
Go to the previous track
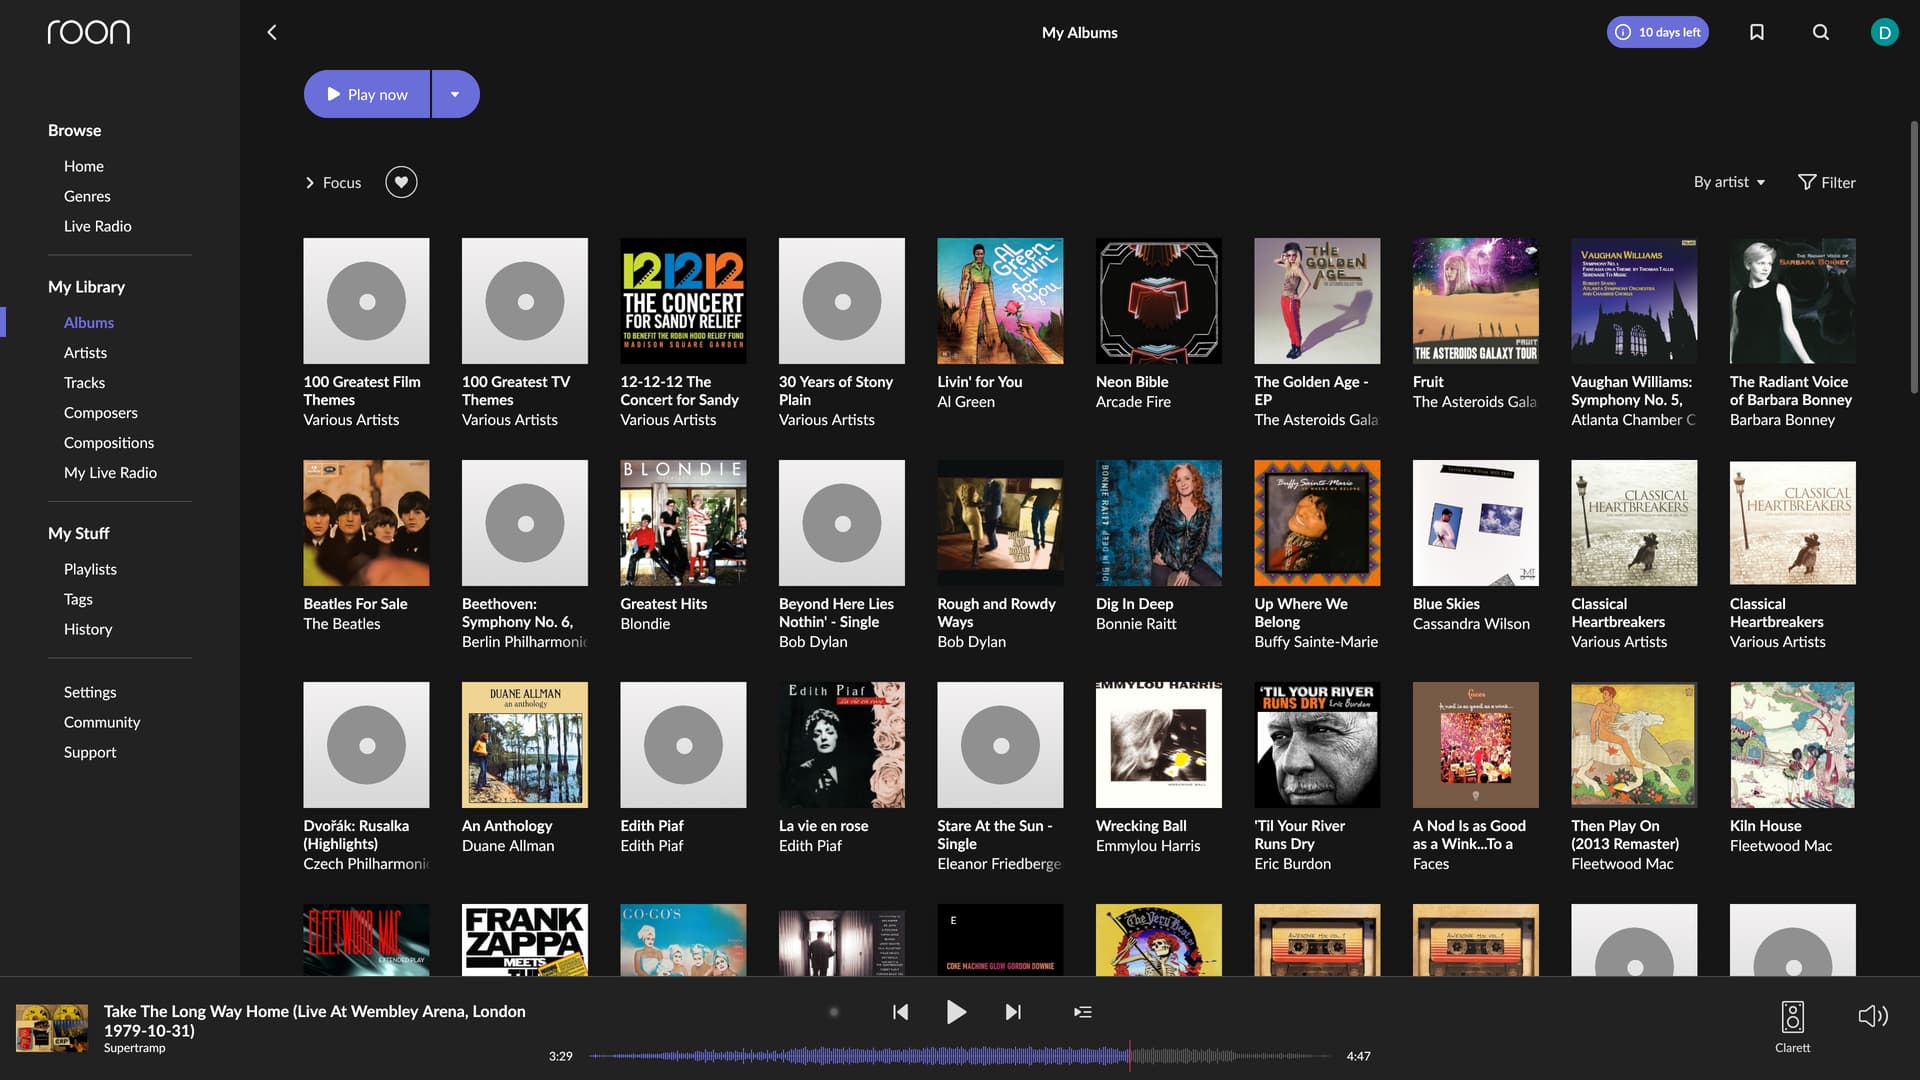(900, 1012)
